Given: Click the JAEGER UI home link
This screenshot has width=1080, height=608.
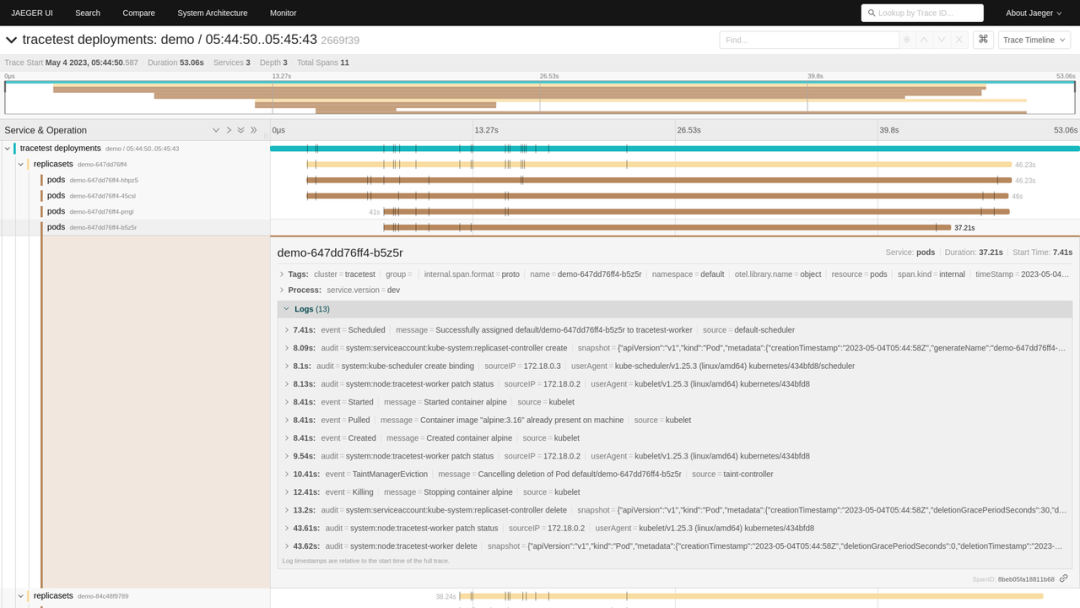Looking at the screenshot, I should pyautogui.click(x=32, y=13).
